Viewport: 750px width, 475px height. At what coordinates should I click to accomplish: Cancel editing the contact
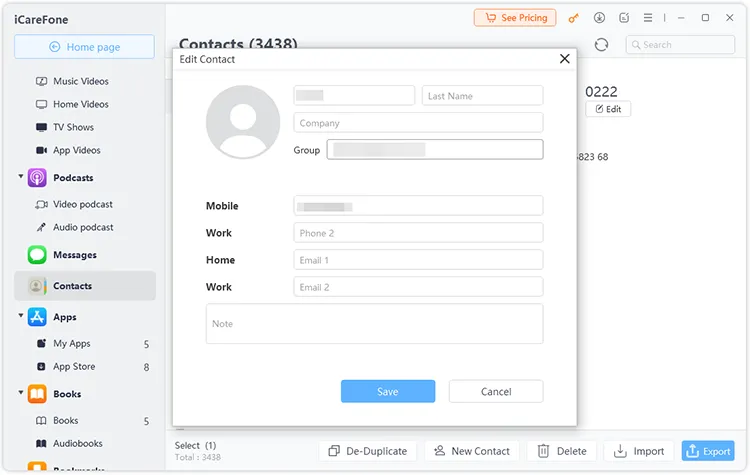(496, 391)
